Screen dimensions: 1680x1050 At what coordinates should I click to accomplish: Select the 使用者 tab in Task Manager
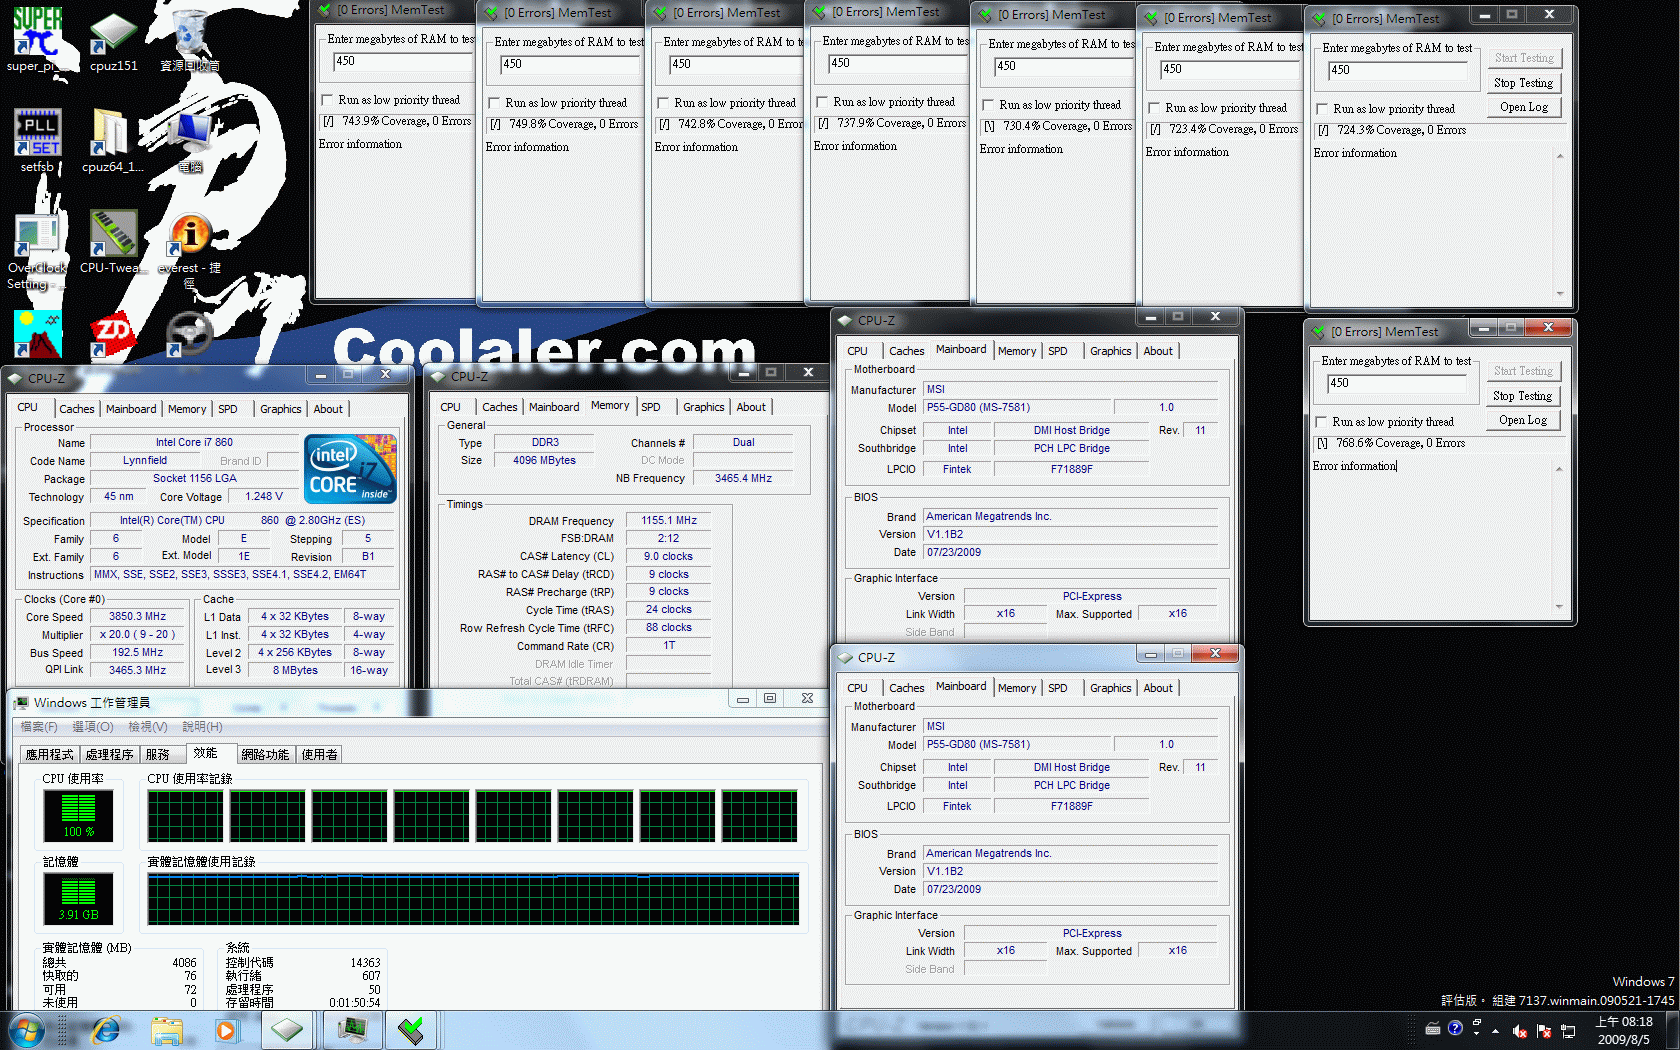(x=319, y=755)
